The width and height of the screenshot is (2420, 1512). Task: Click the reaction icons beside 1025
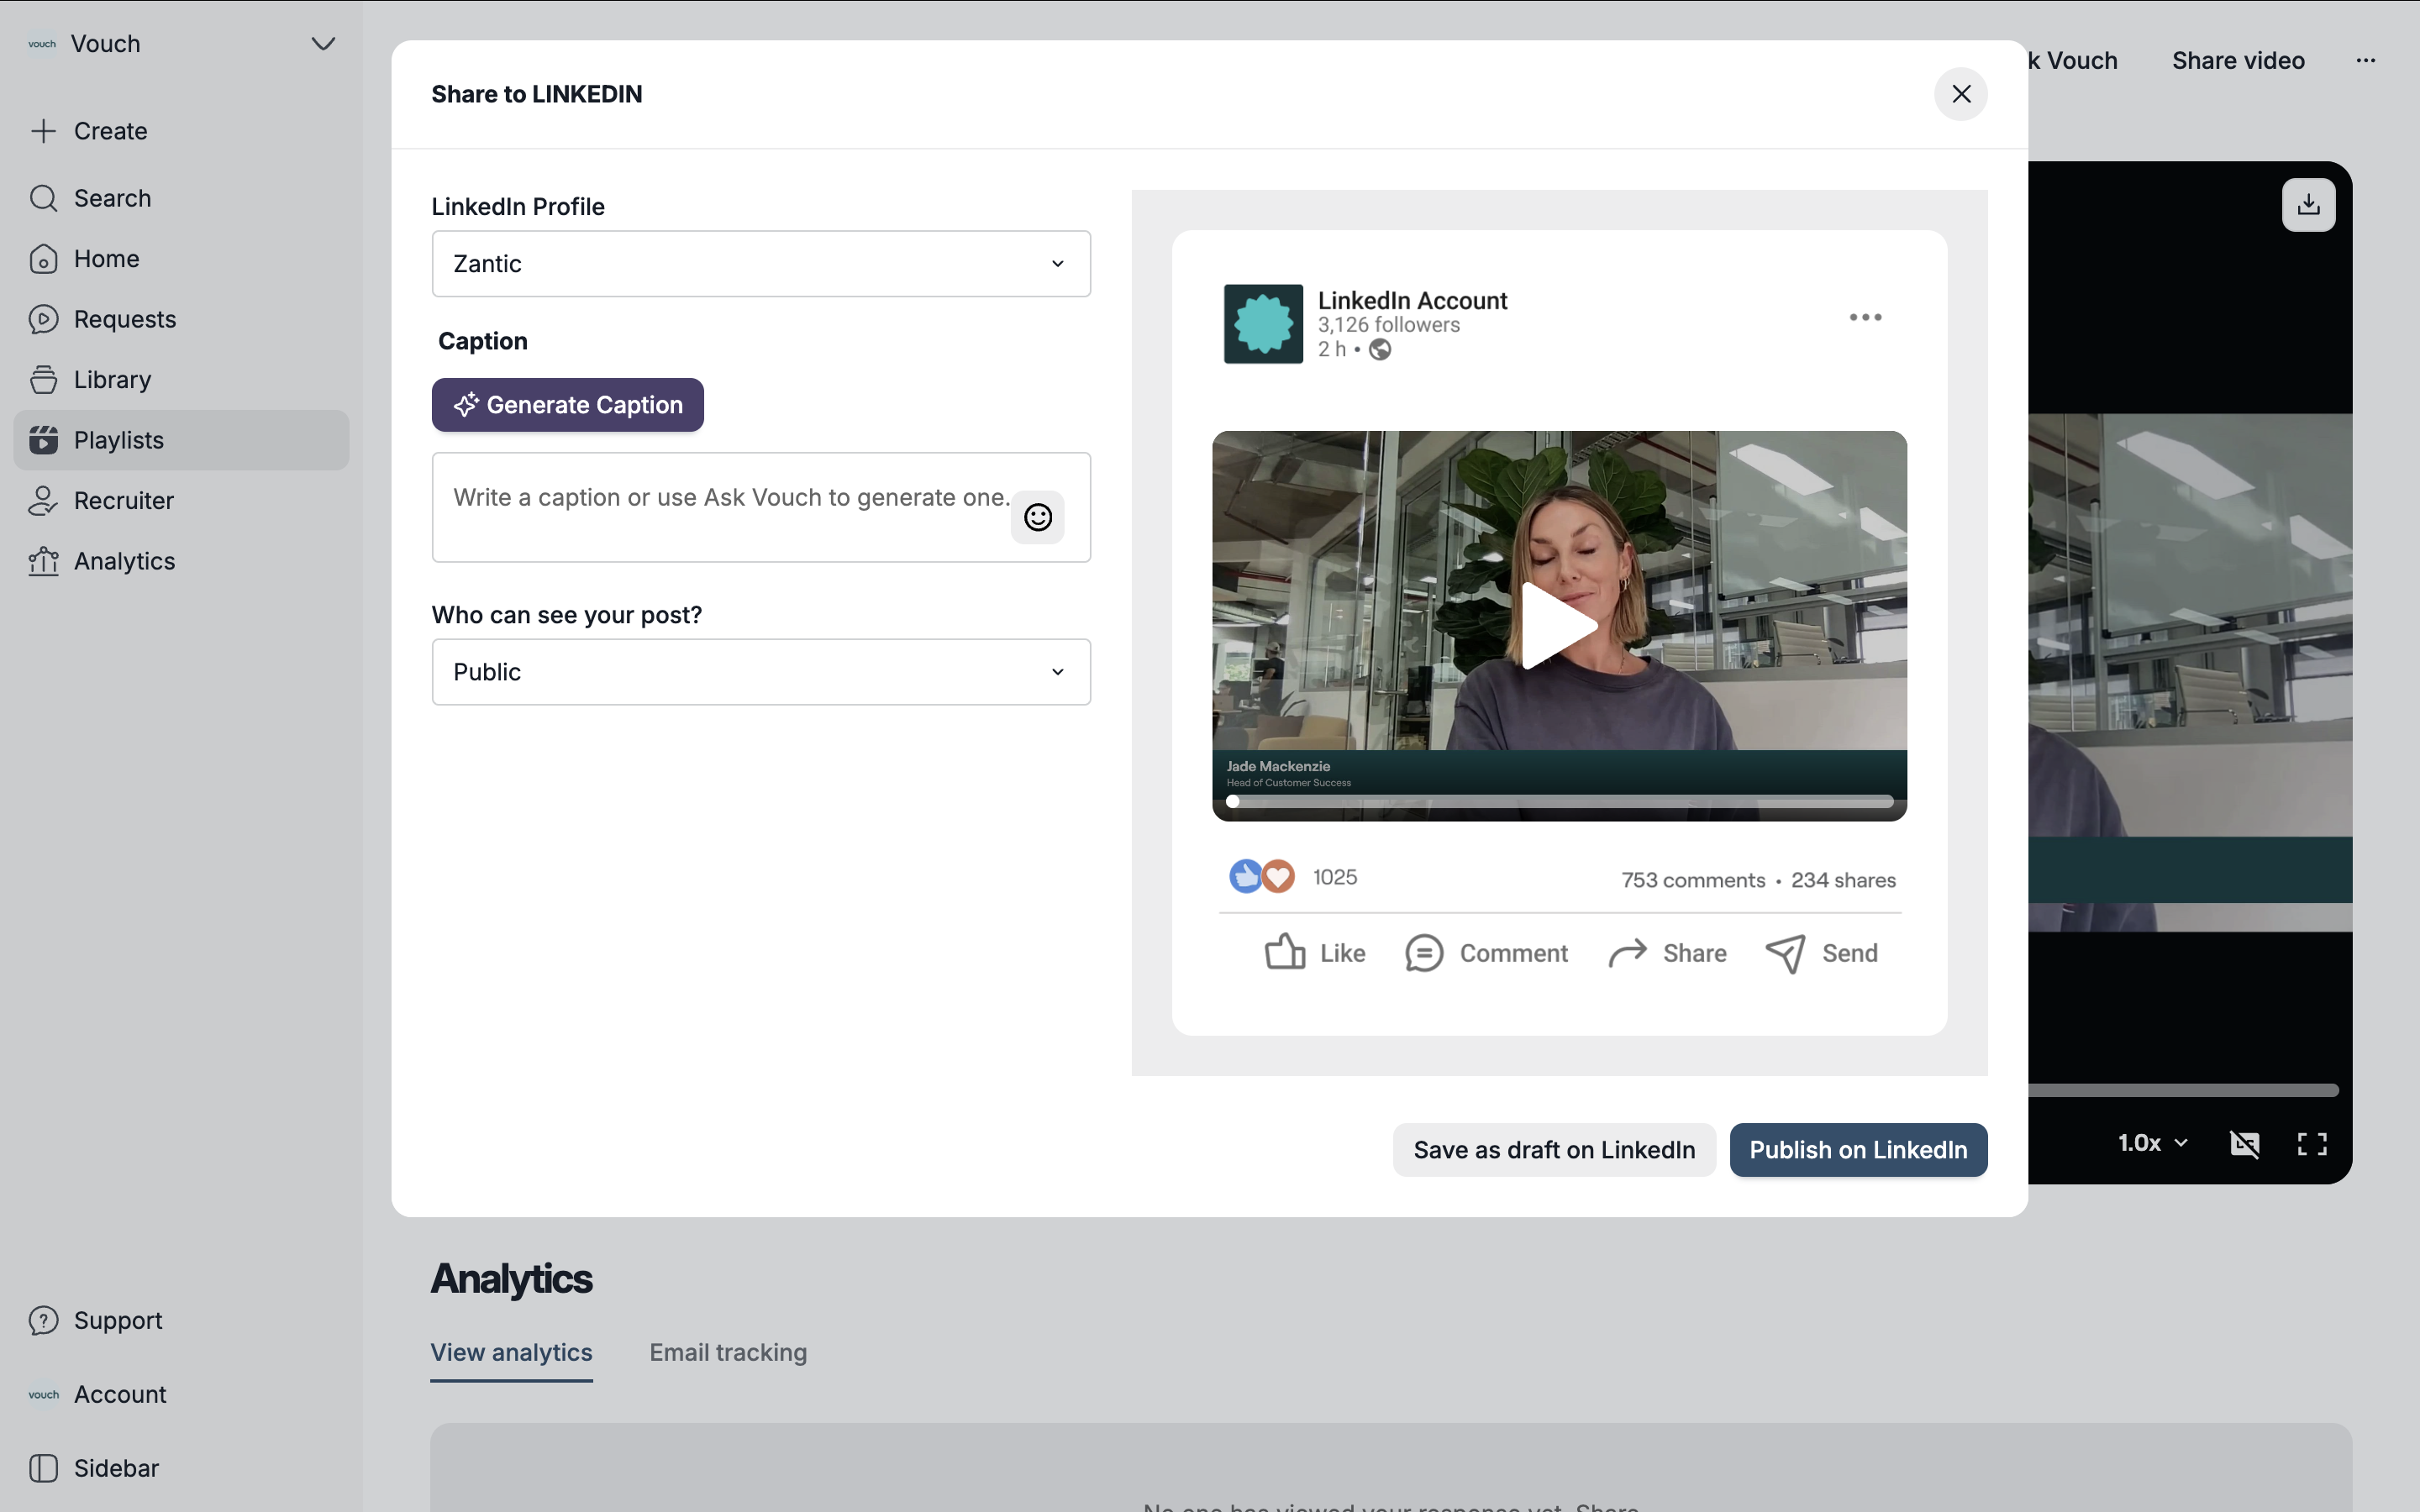point(1261,877)
